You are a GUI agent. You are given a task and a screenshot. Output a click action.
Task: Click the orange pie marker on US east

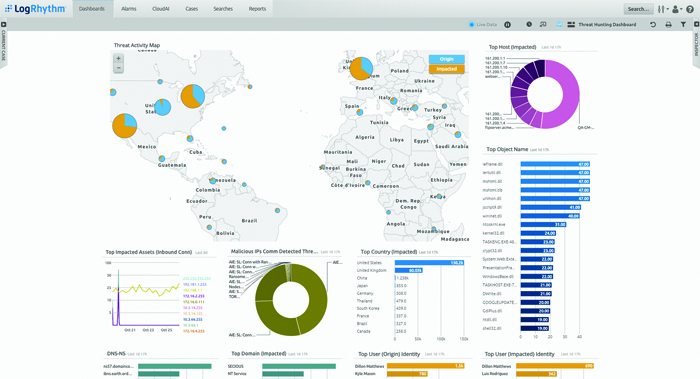coord(193,96)
